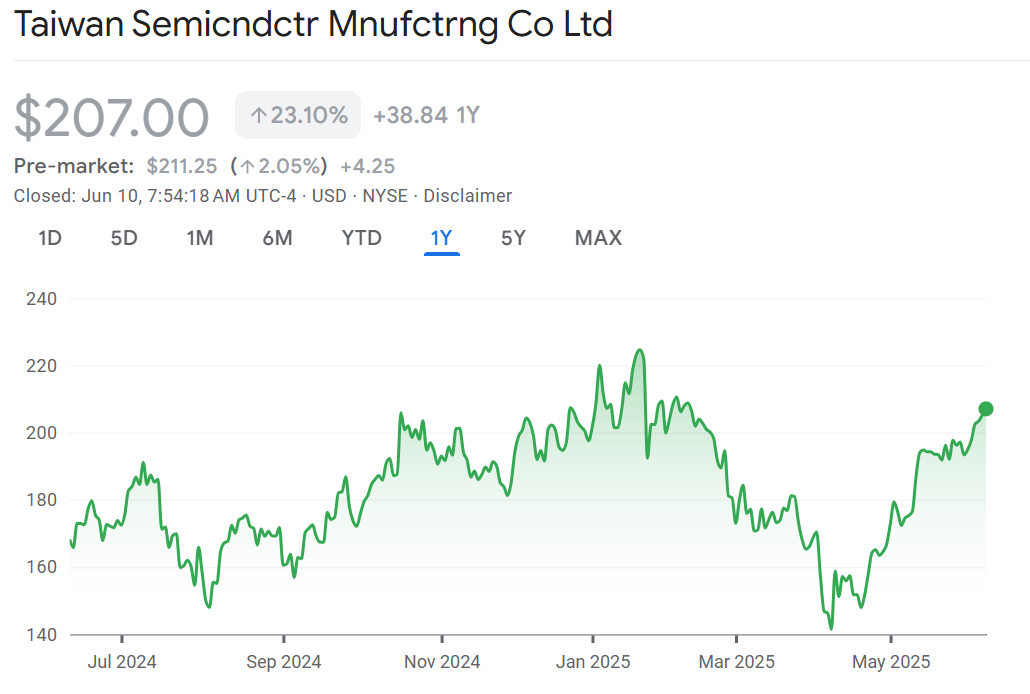Viewport: 1030px width, 694px height.
Task: Click the up arrow in the 23.10% badge
Action: (x=258, y=116)
